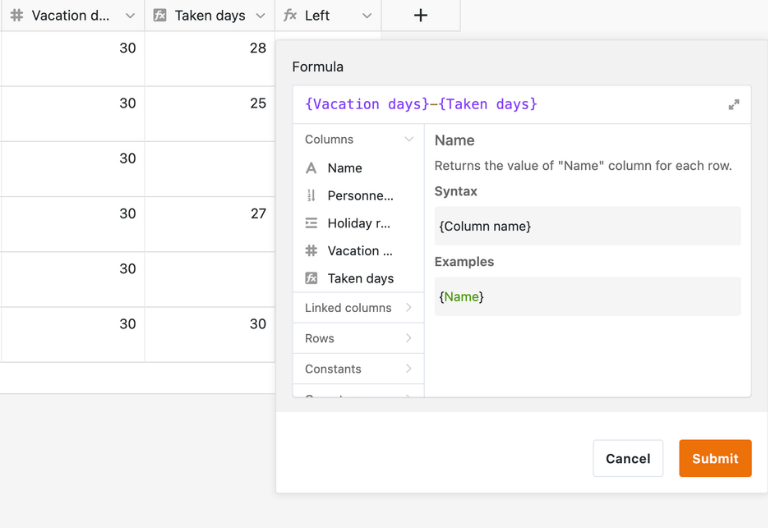Viewport: 768px width, 528px height.
Task: Select the Taken days cell showing 25
Action: pyautogui.click(x=210, y=114)
